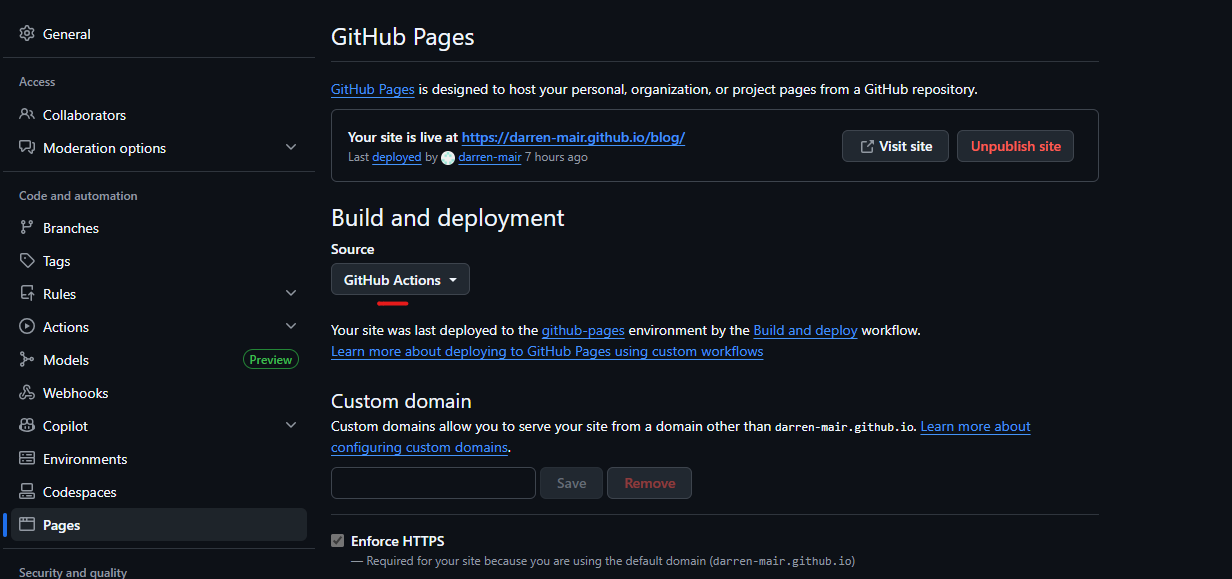The height and width of the screenshot is (579, 1232).
Task: Click the Environments server icon
Action: 27,459
